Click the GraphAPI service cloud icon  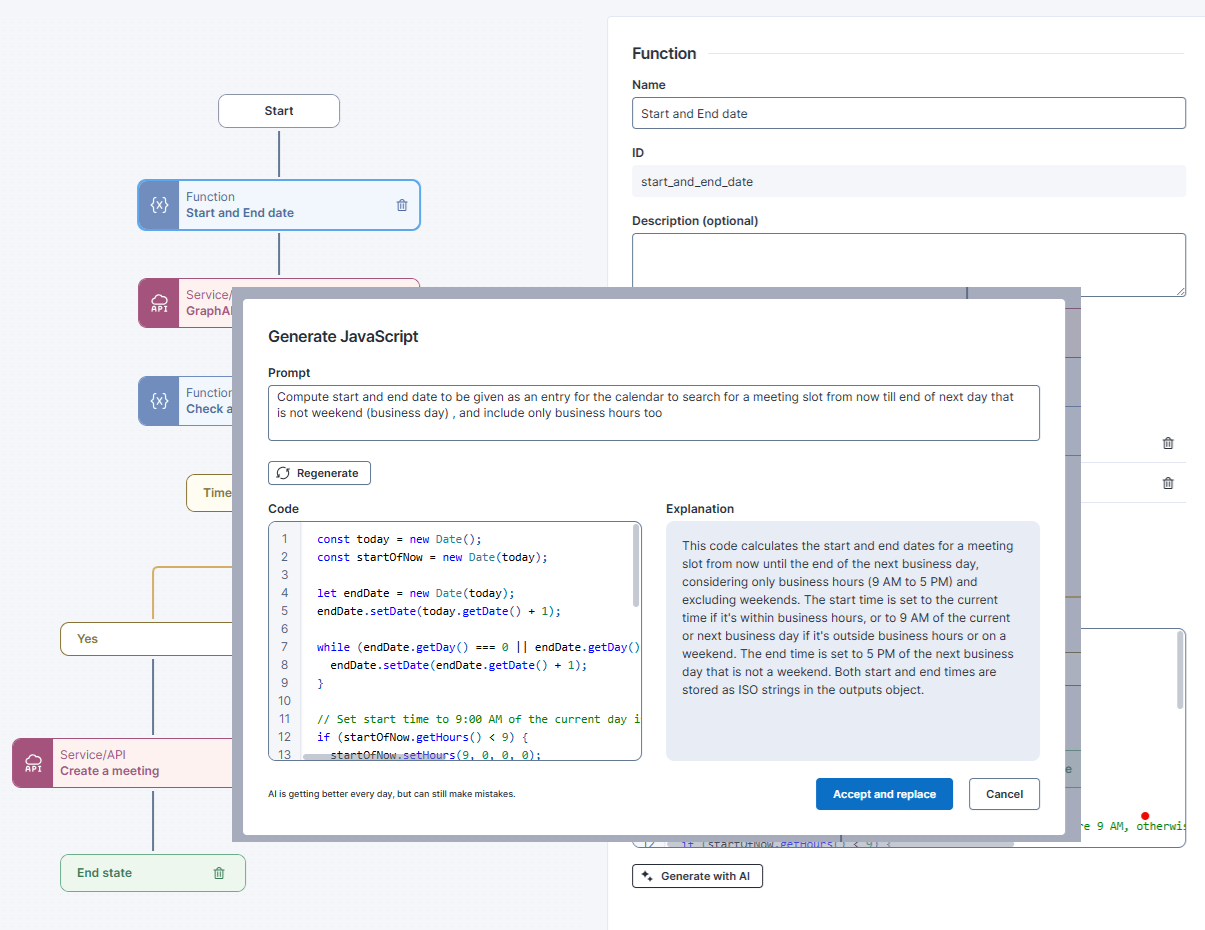pyautogui.click(x=159, y=303)
